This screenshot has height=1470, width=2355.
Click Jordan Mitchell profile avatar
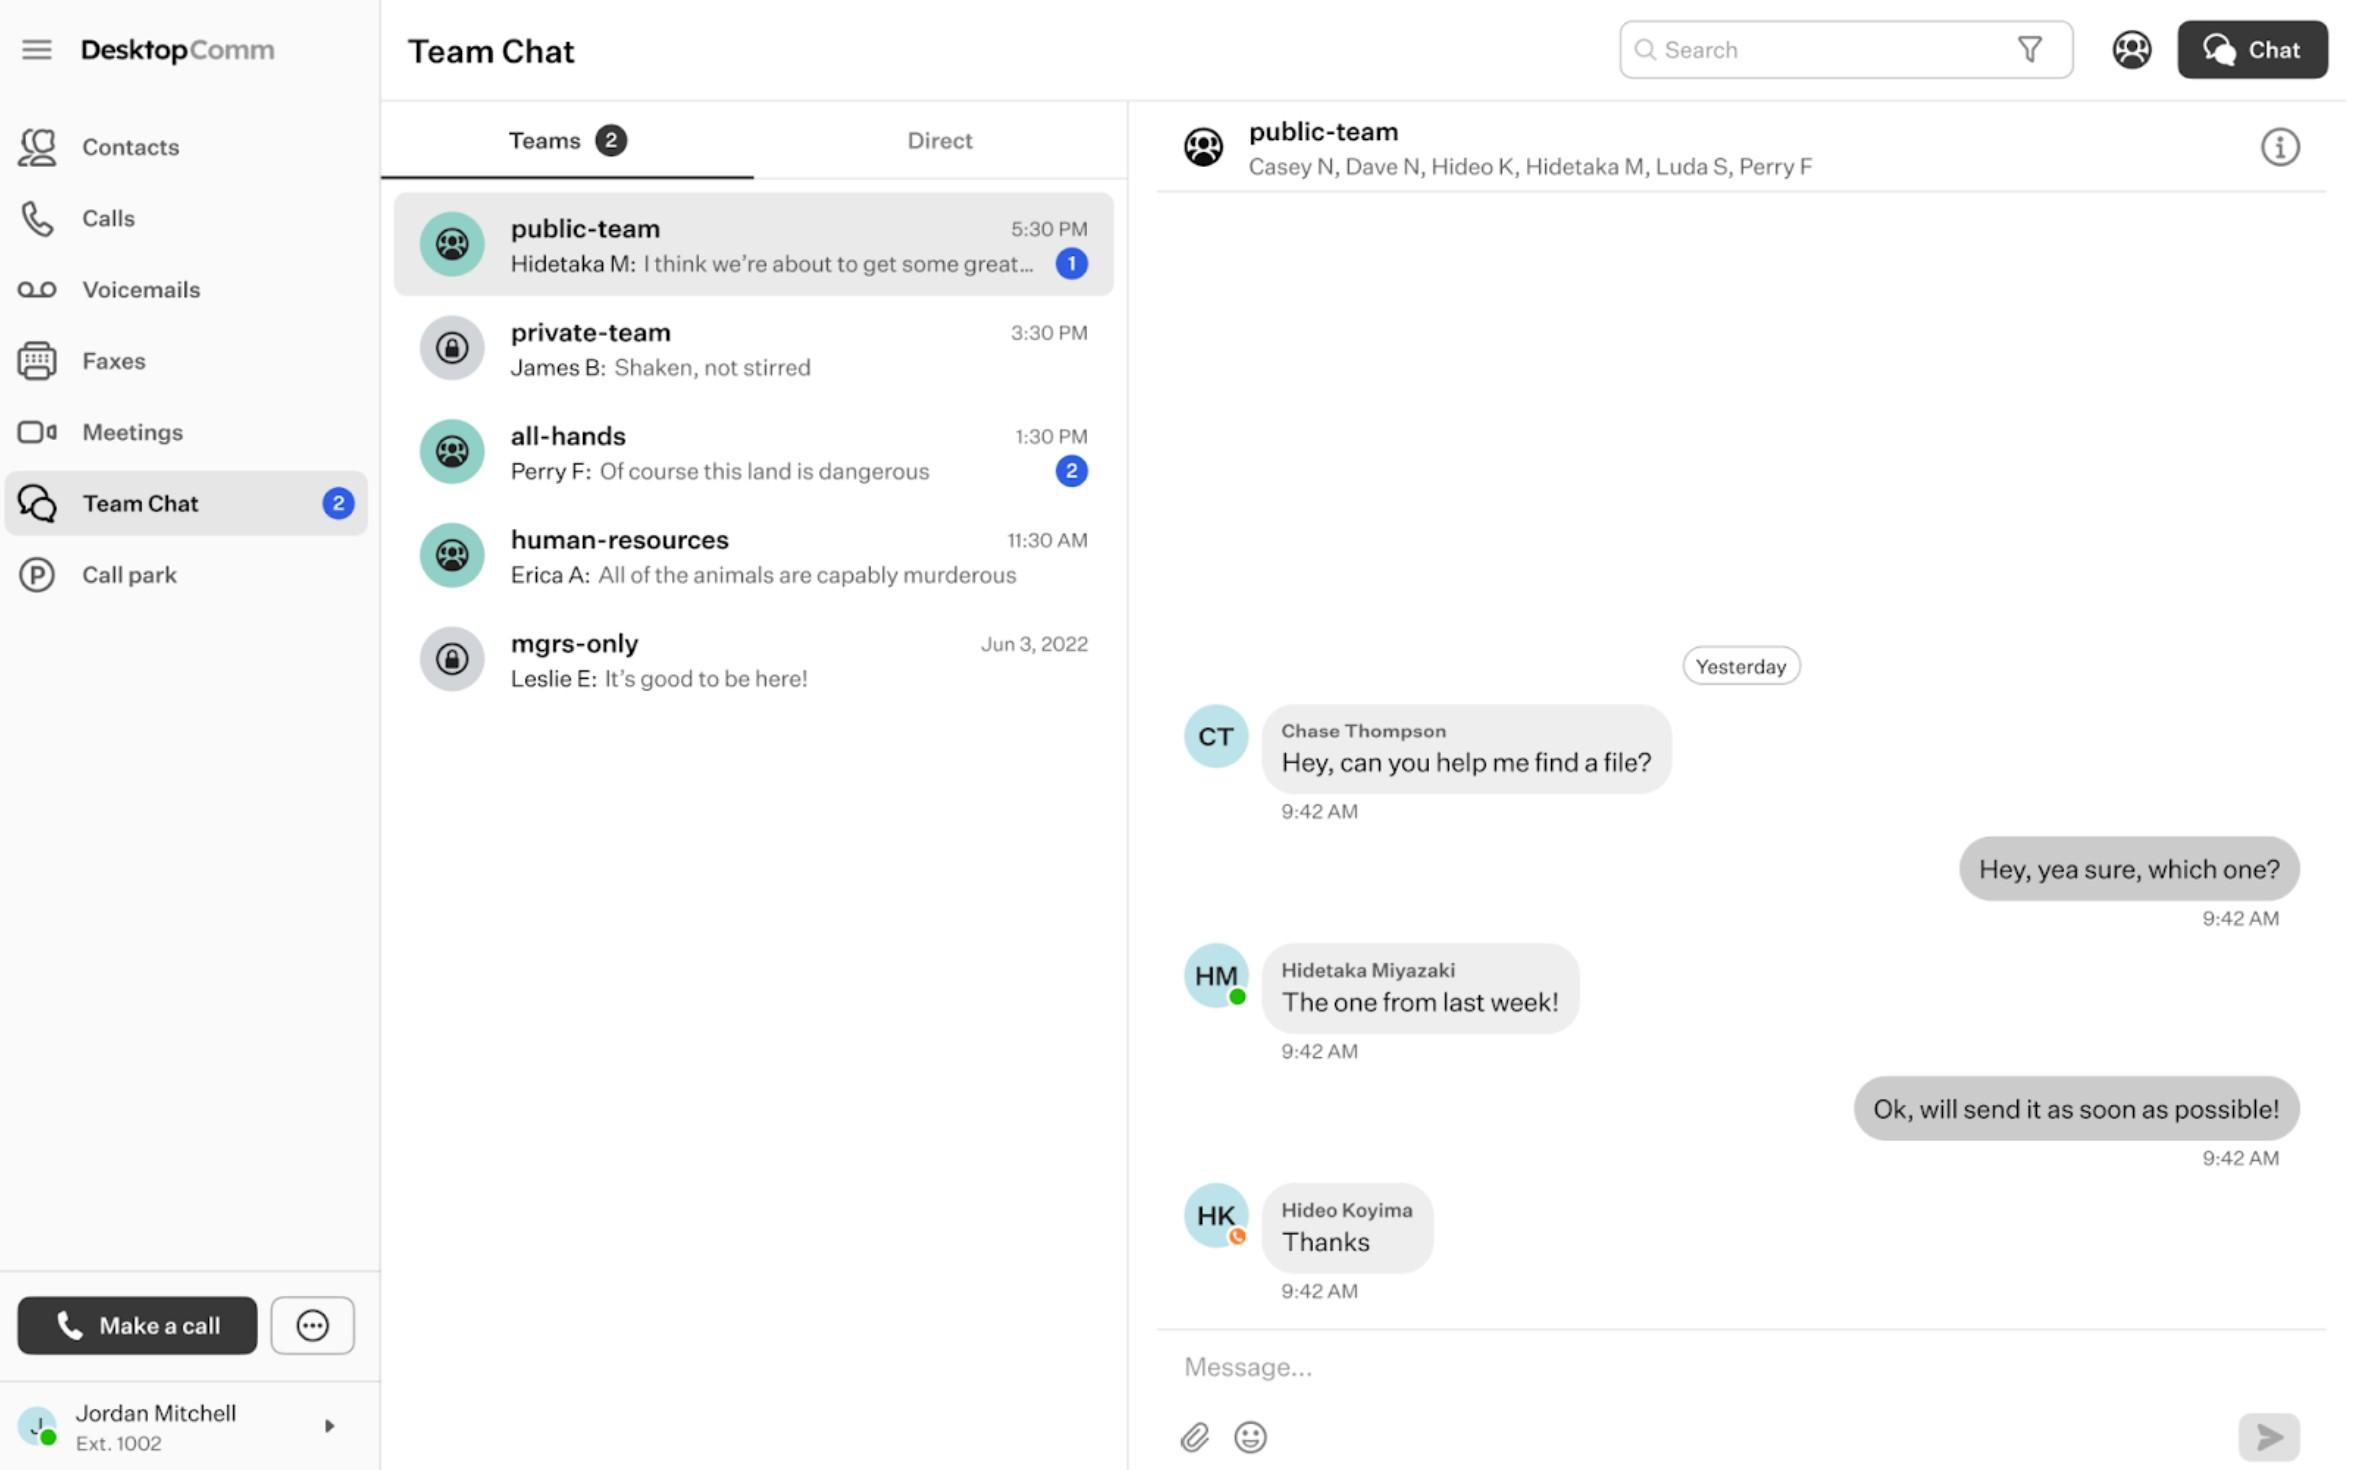point(38,1426)
